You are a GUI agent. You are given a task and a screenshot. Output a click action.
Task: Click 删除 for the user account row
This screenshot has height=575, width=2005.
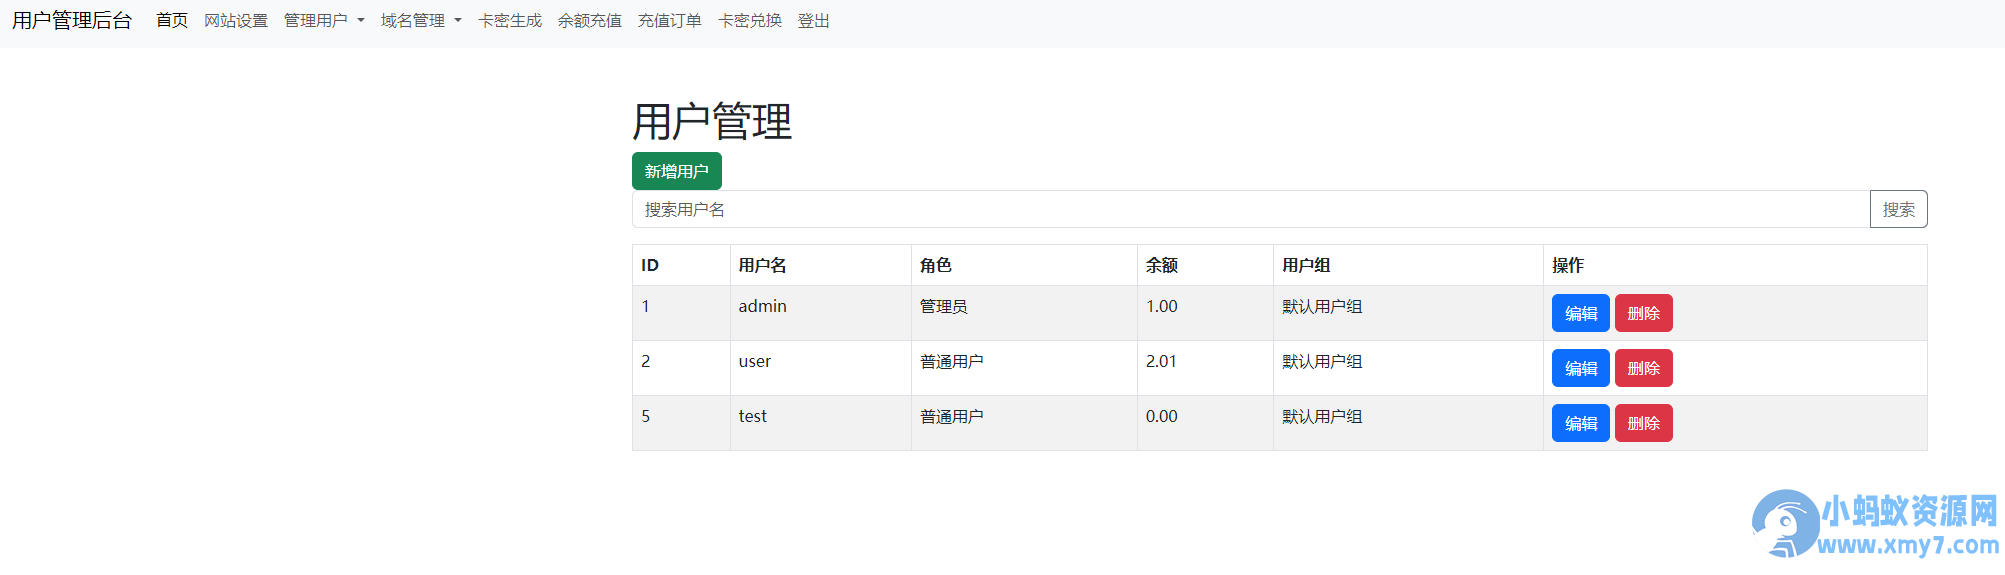pos(1644,368)
